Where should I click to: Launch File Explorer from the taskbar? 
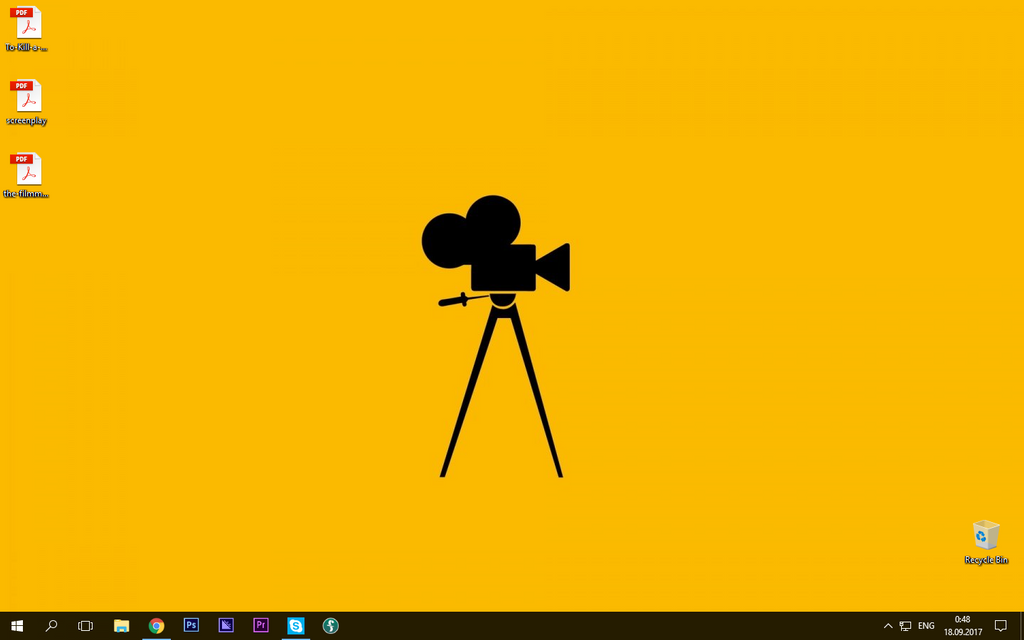[122, 626]
